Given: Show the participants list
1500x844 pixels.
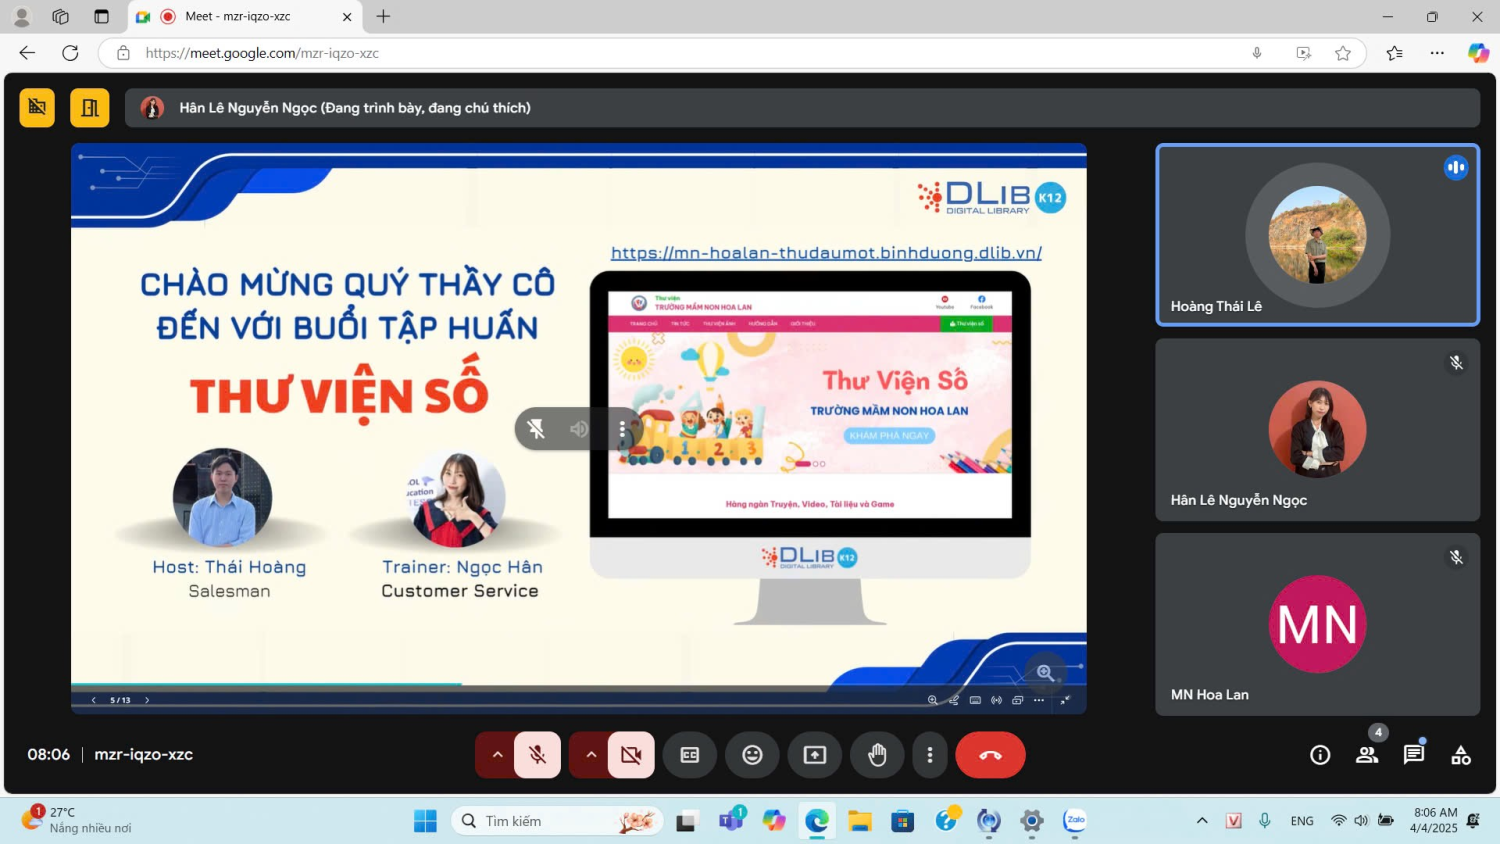Looking at the screenshot, I should coord(1367,755).
